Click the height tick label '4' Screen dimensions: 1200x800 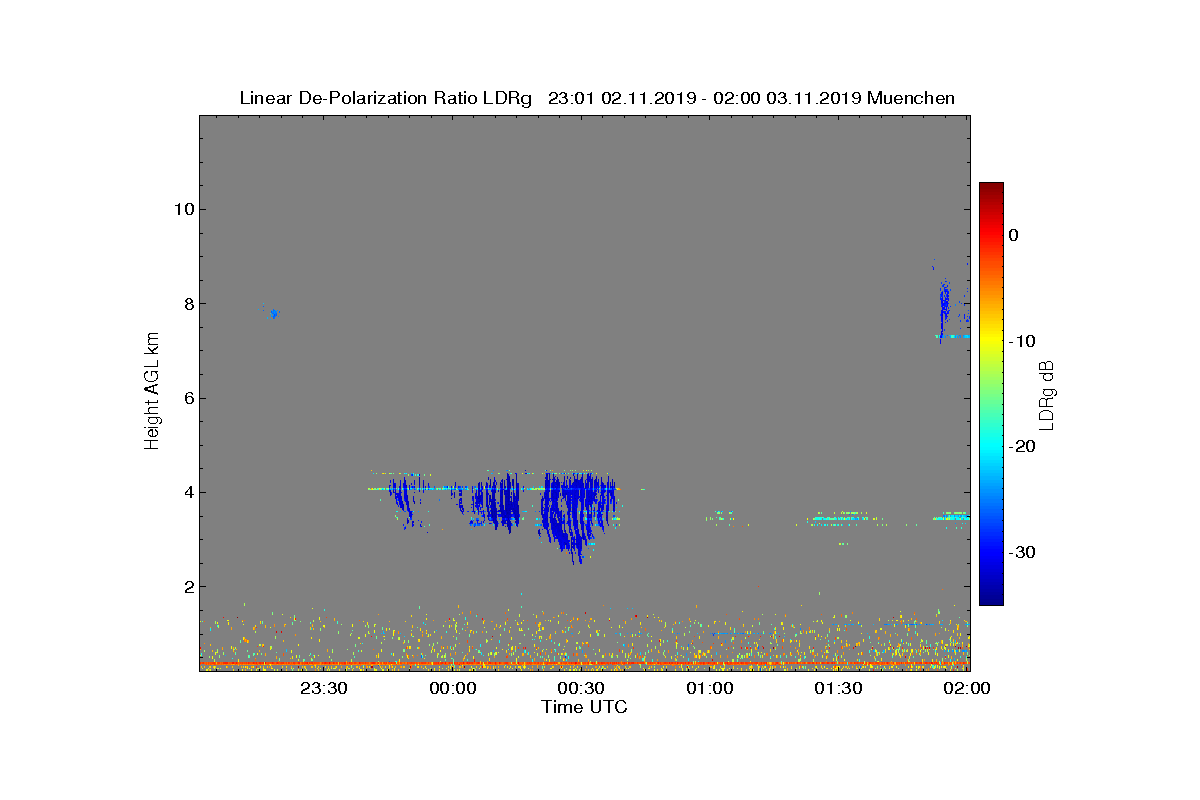[187, 492]
